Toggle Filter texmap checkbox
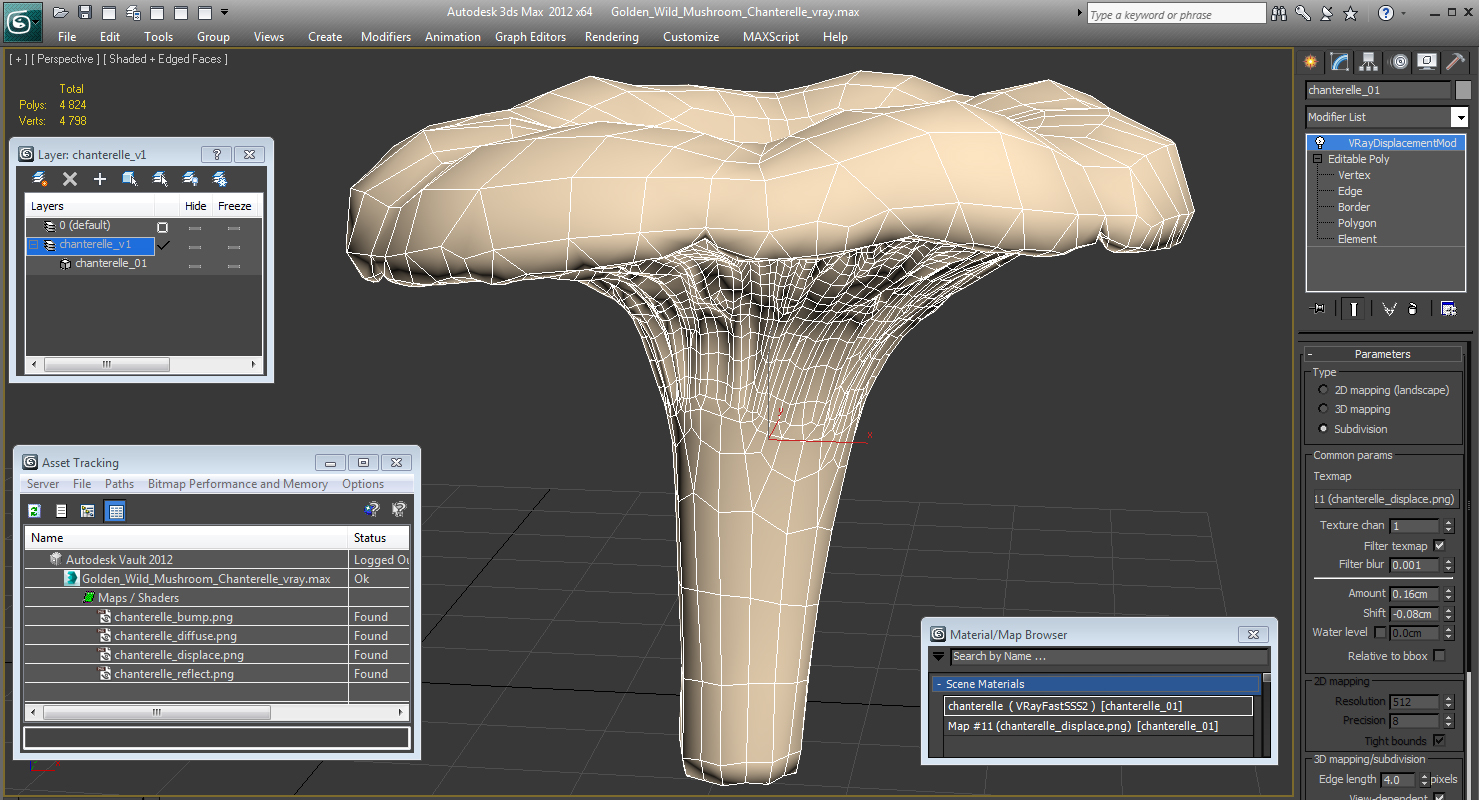The height and width of the screenshot is (800, 1479). pyautogui.click(x=1440, y=546)
